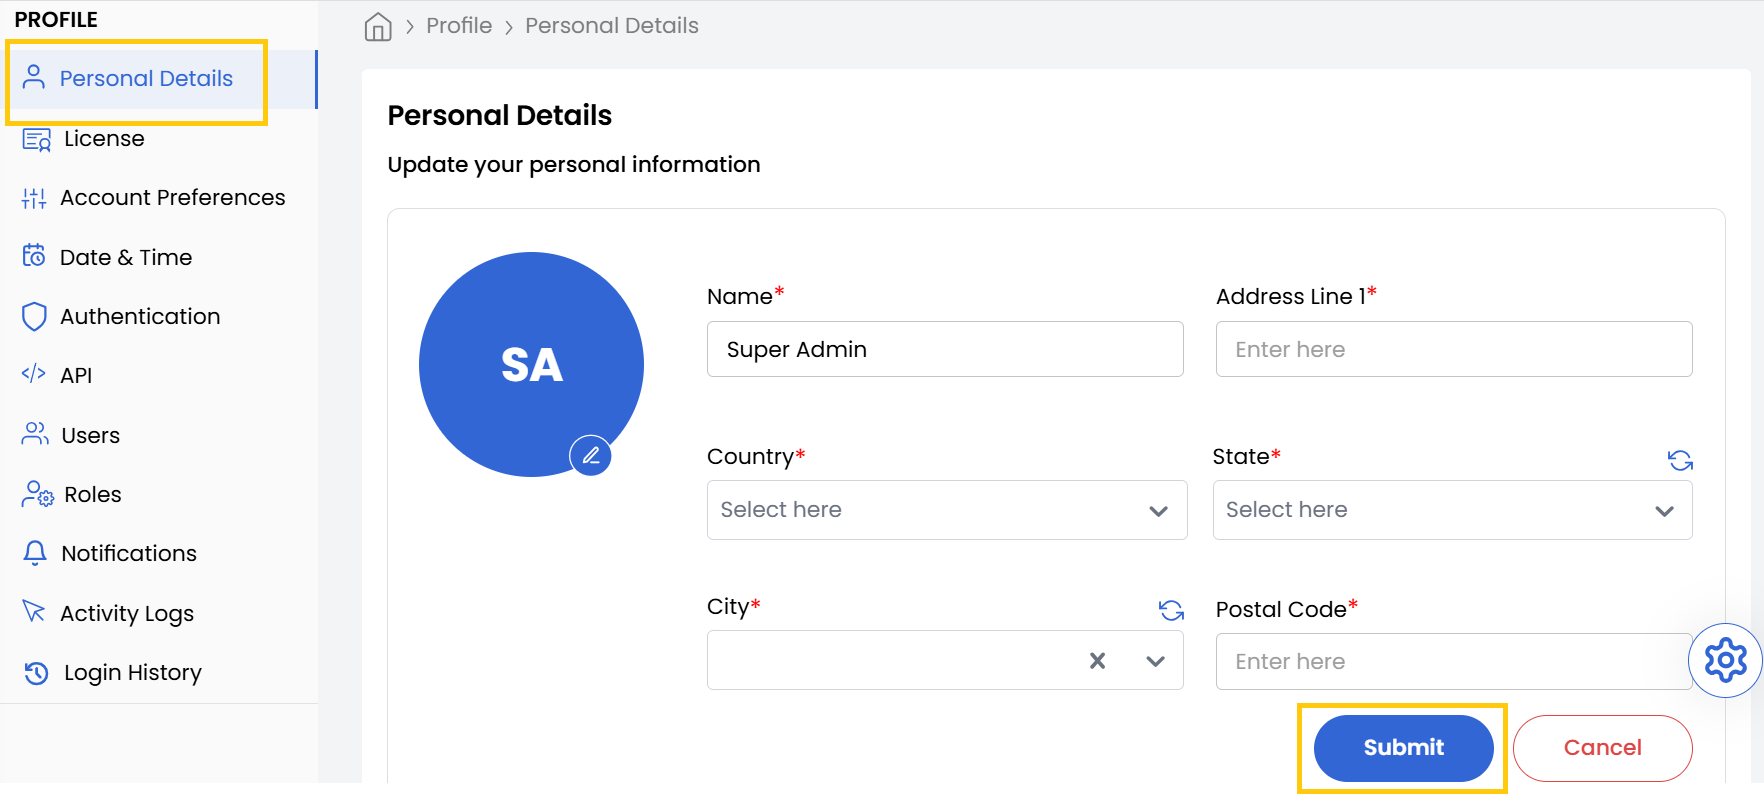Click the Notifications bell icon

(35, 553)
